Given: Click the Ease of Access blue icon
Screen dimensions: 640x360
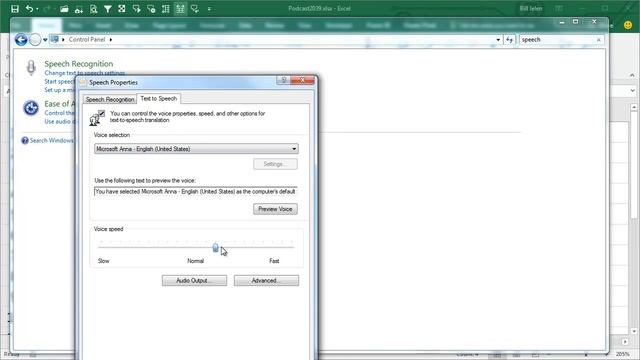Looking at the screenshot, I should coord(31,108).
